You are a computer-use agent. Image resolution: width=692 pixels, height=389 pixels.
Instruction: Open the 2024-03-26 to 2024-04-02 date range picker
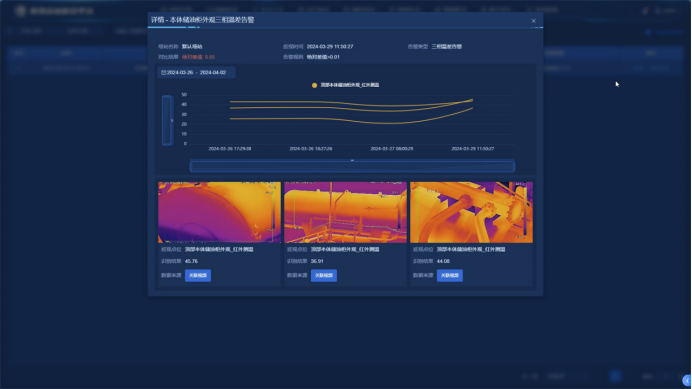[196, 72]
